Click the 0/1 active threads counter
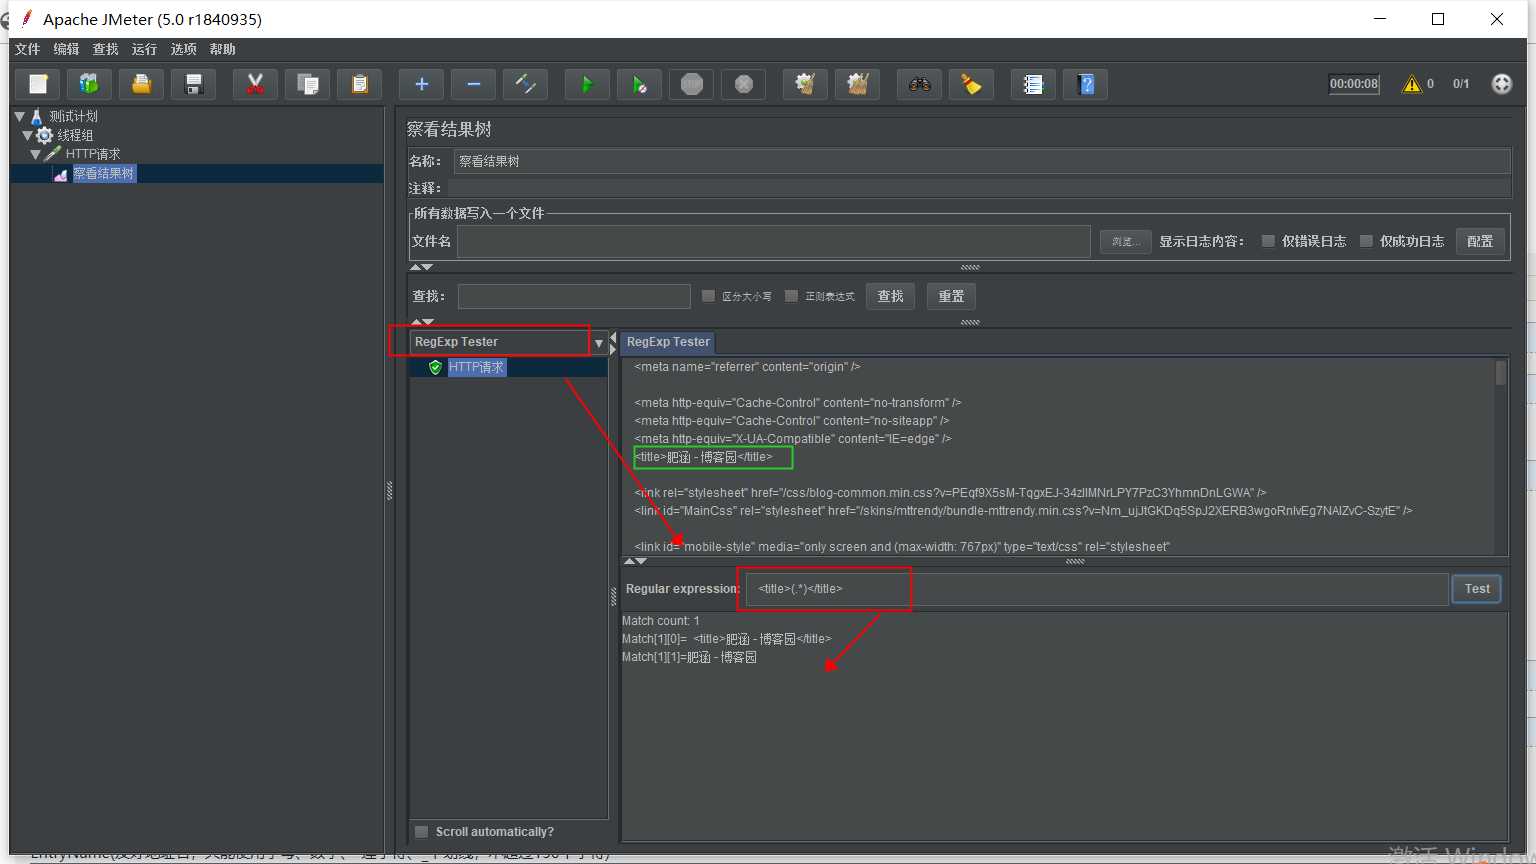The height and width of the screenshot is (864, 1536). [1461, 84]
